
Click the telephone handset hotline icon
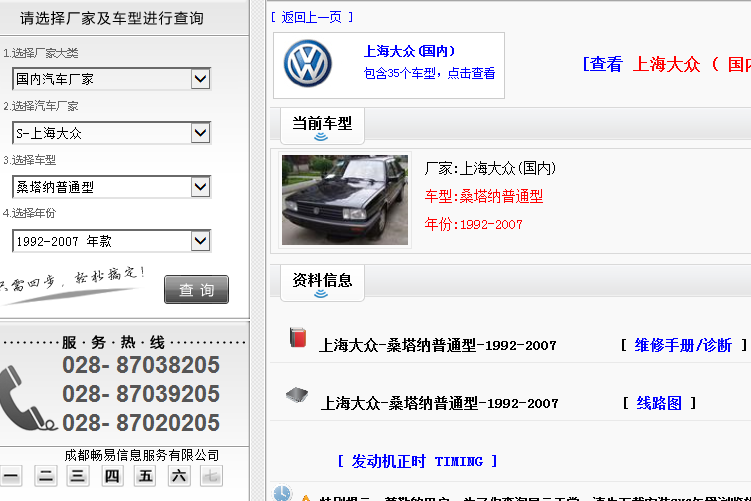[27, 399]
